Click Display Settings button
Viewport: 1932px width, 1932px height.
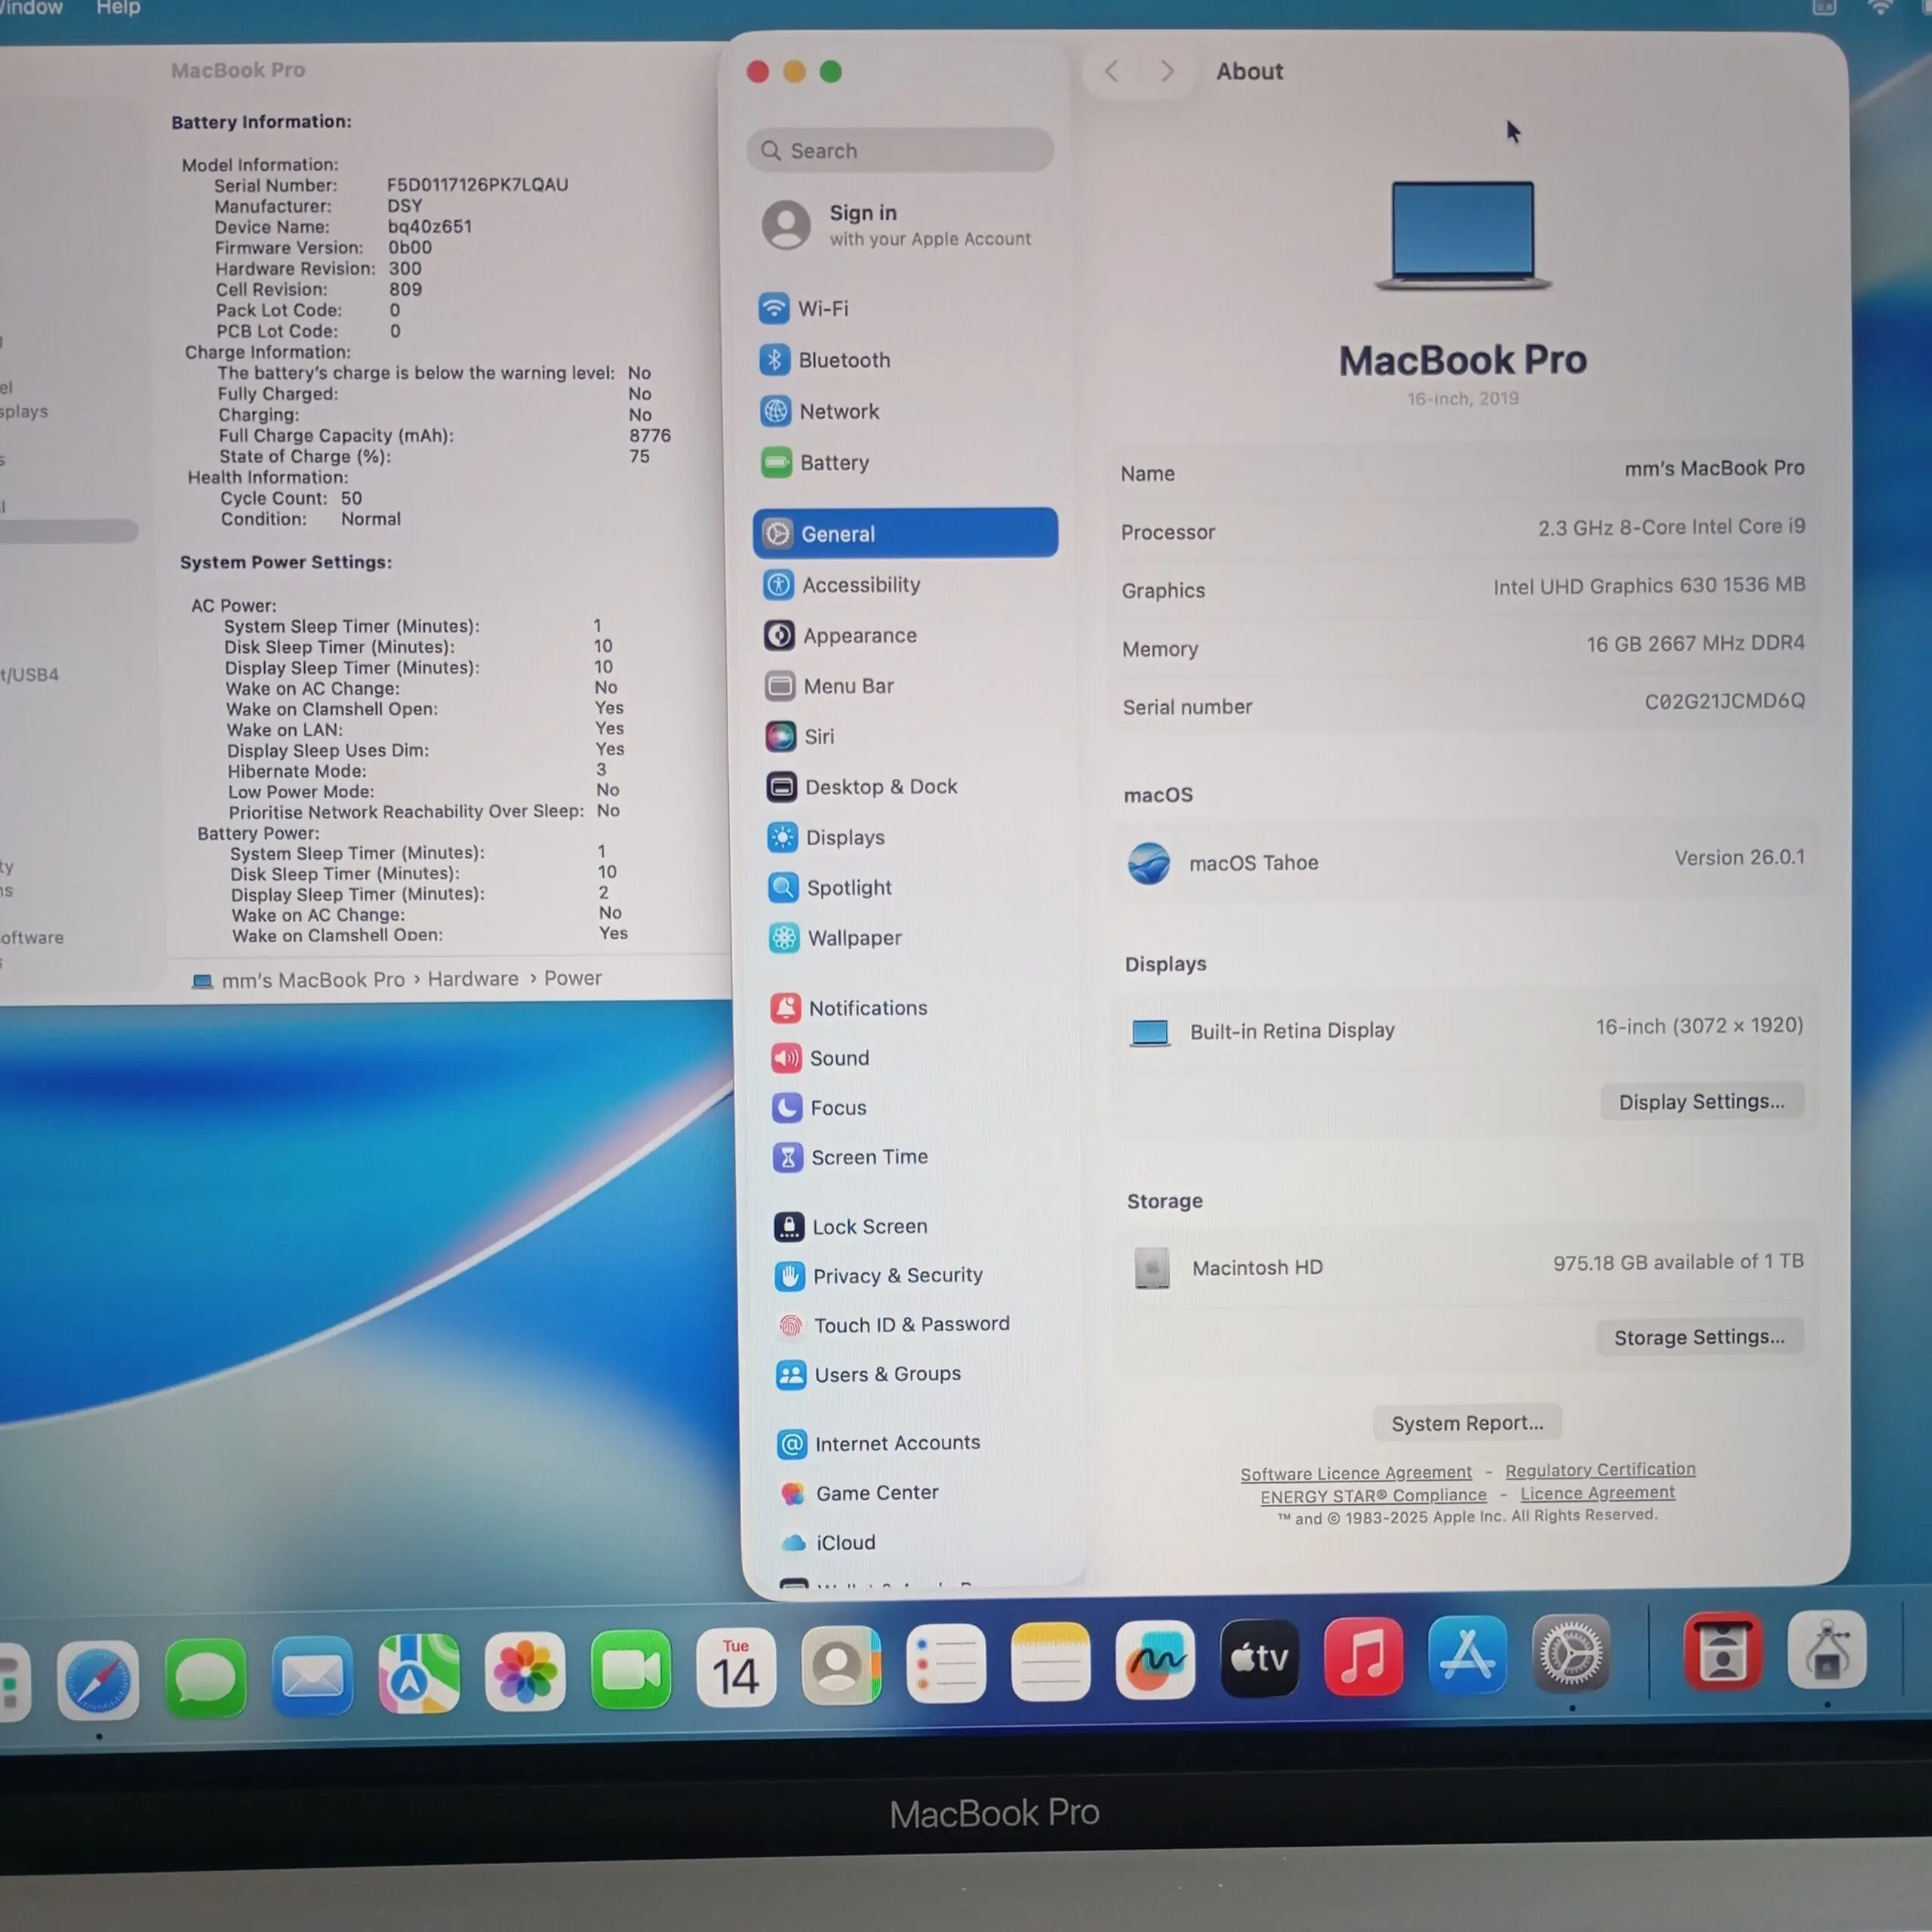(x=1701, y=1101)
